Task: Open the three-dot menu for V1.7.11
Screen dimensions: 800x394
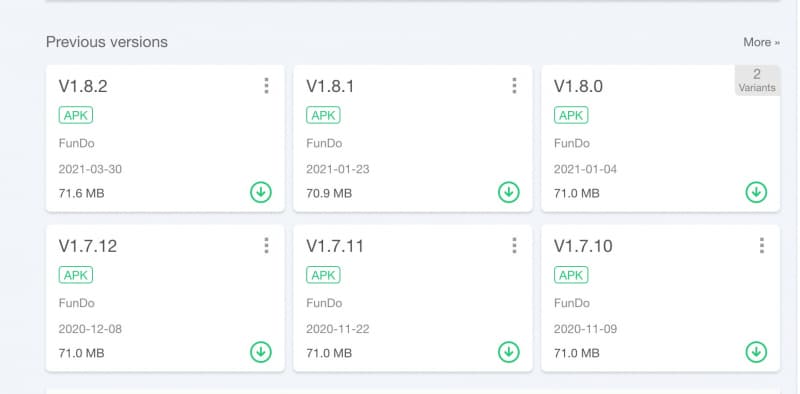Action: click(x=514, y=245)
